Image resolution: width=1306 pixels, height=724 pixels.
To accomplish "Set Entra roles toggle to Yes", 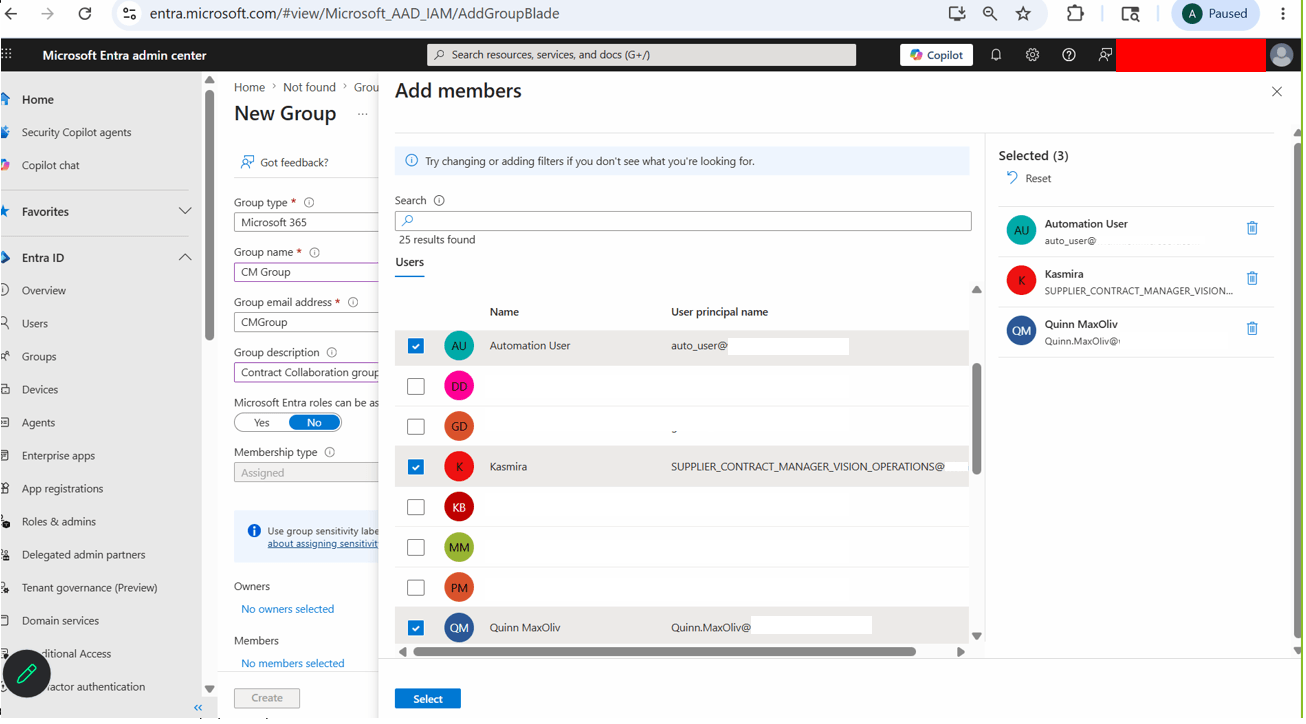I will coord(262,423).
